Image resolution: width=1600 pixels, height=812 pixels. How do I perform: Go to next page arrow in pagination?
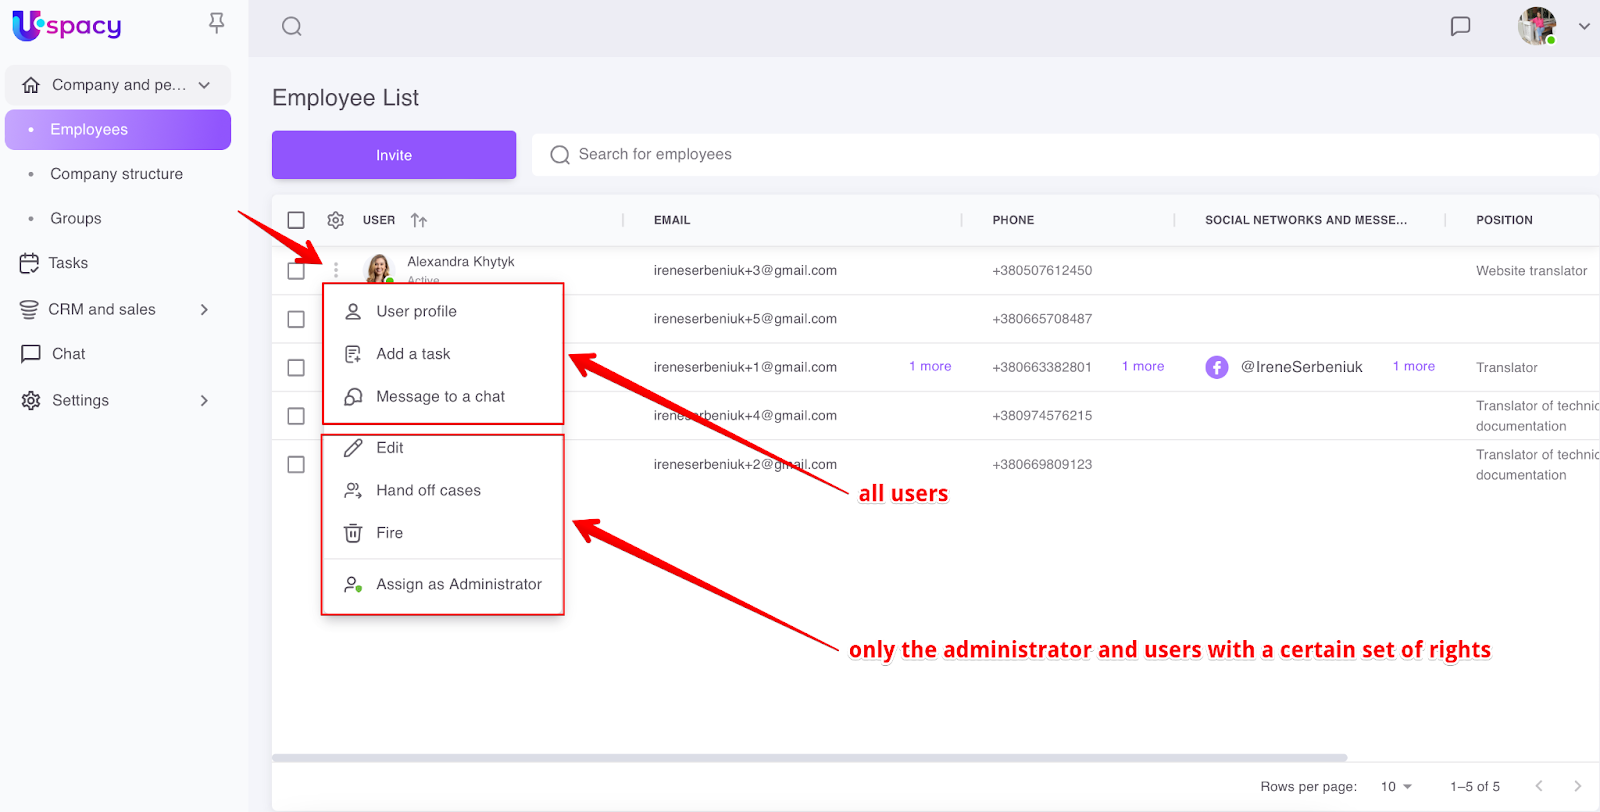click(1577, 786)
